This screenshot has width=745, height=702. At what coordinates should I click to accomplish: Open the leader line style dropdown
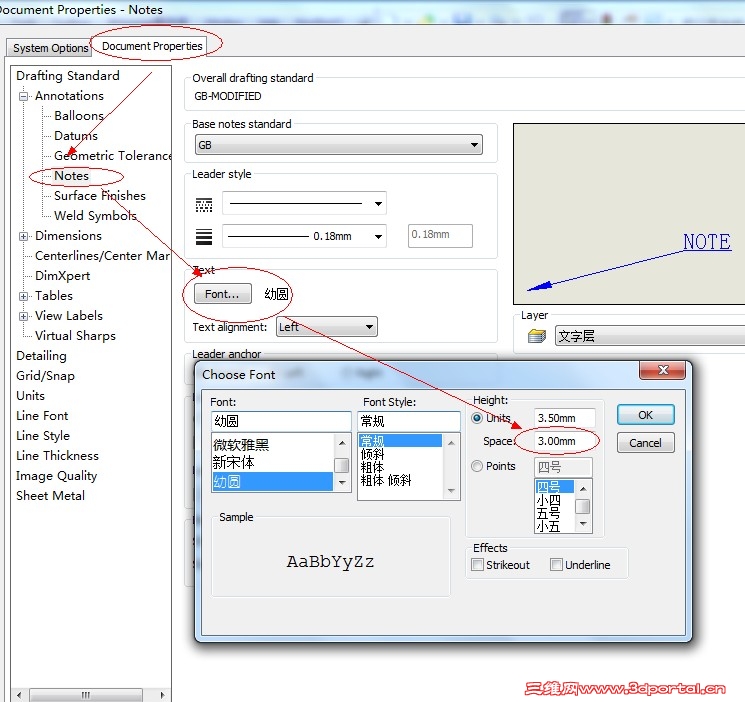tap(304, 204)
